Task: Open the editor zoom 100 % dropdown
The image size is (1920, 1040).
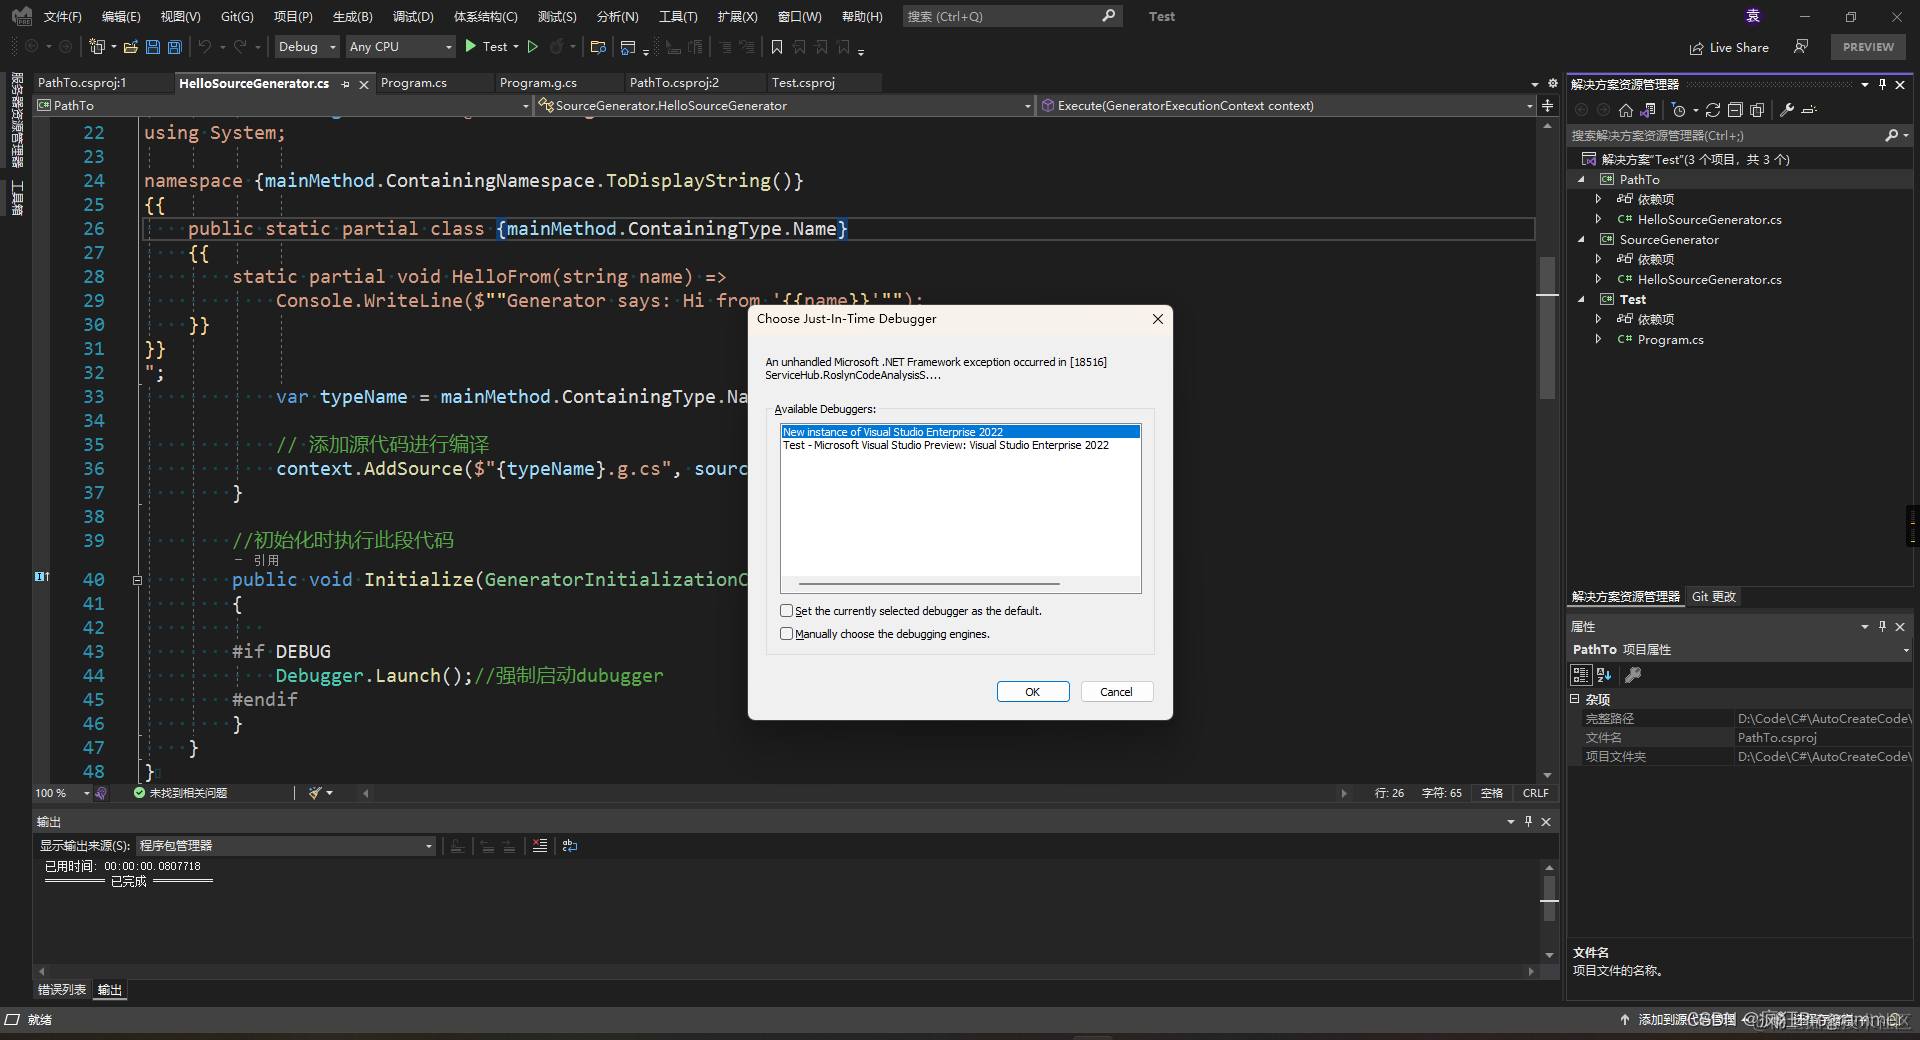Action: click(x=62, y=793)
